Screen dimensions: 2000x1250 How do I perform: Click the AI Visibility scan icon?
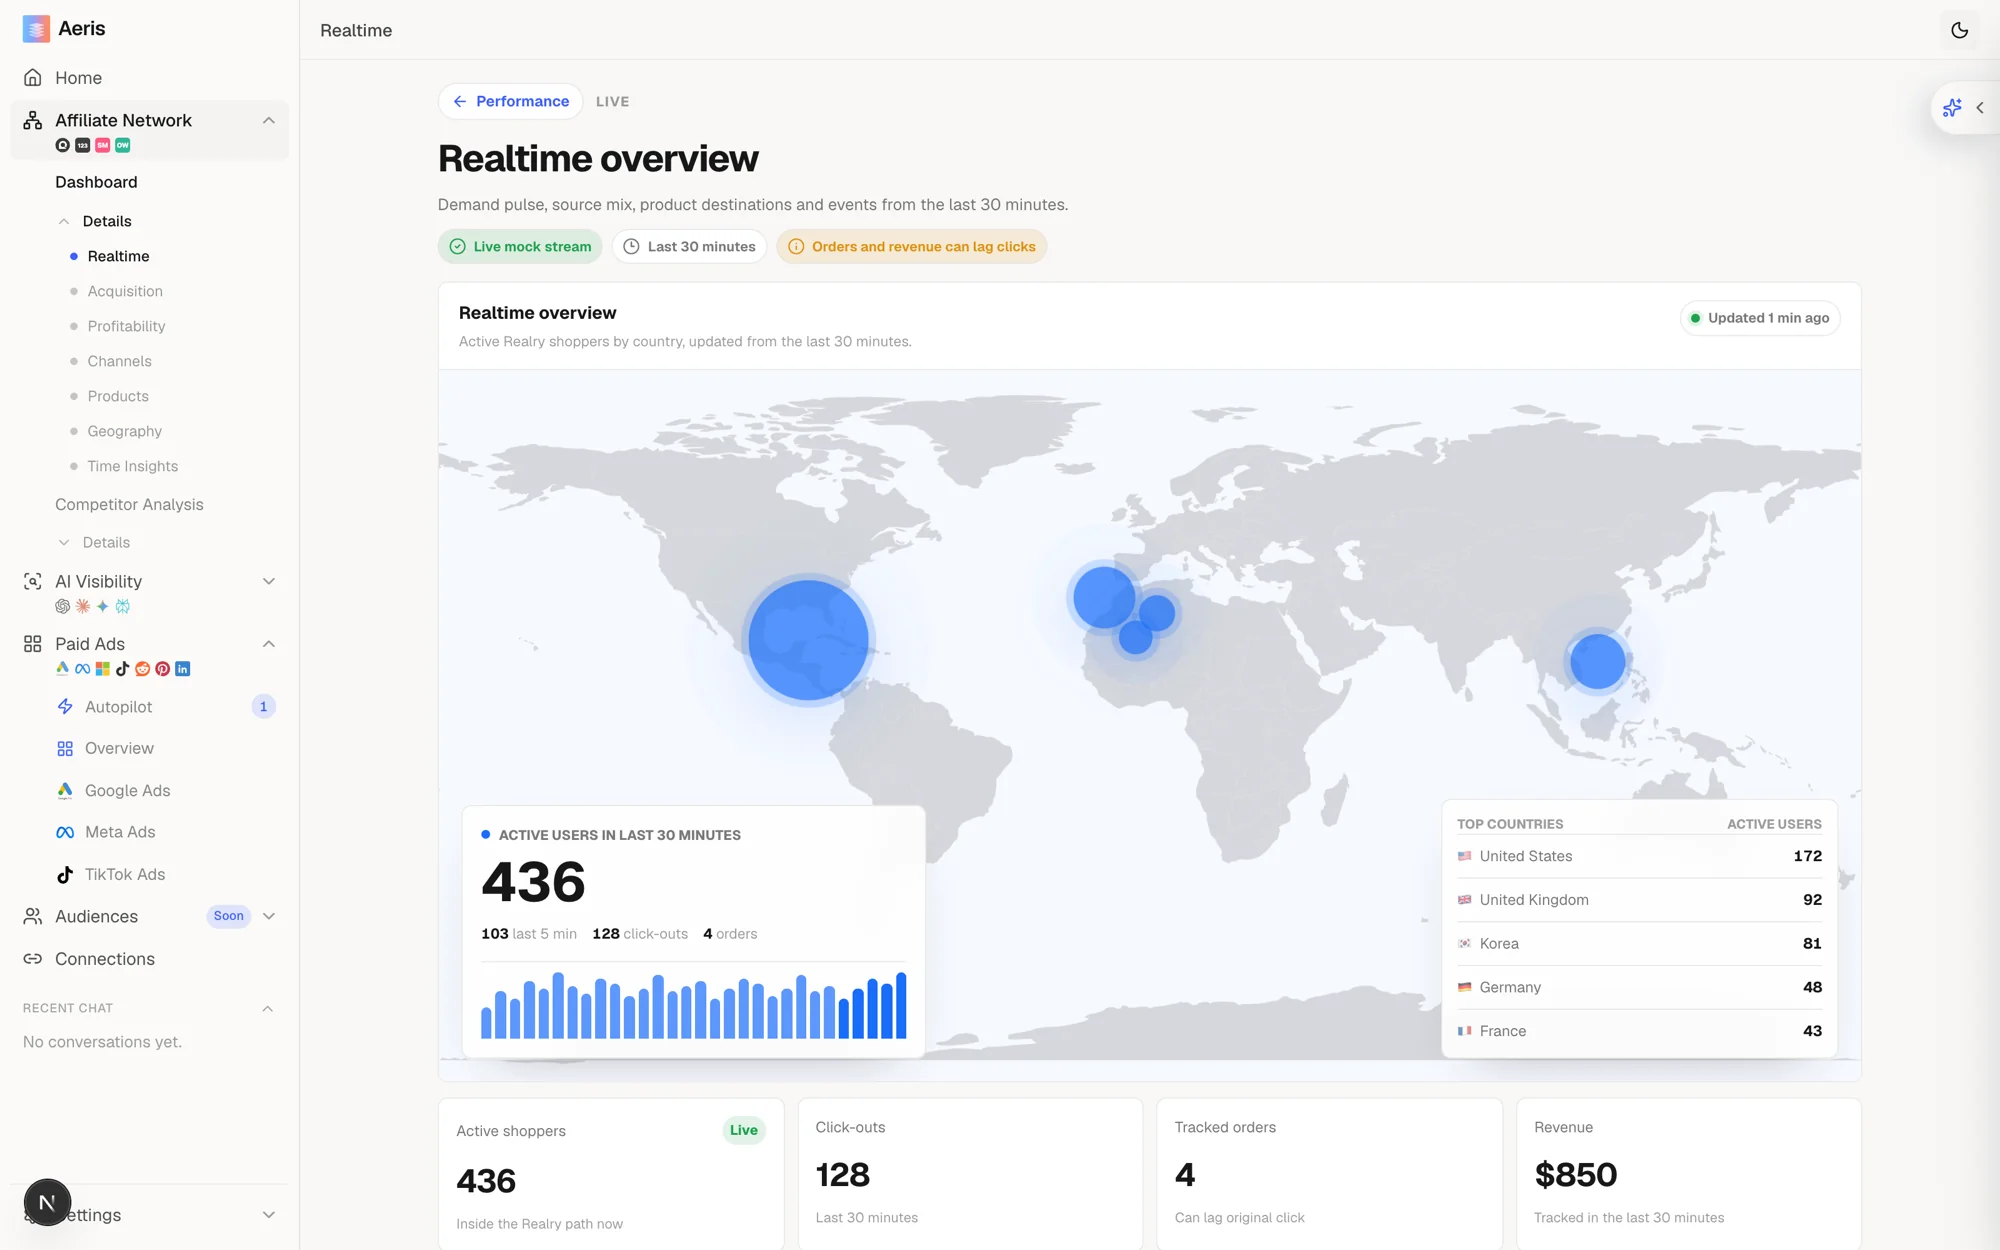[33, 581]
